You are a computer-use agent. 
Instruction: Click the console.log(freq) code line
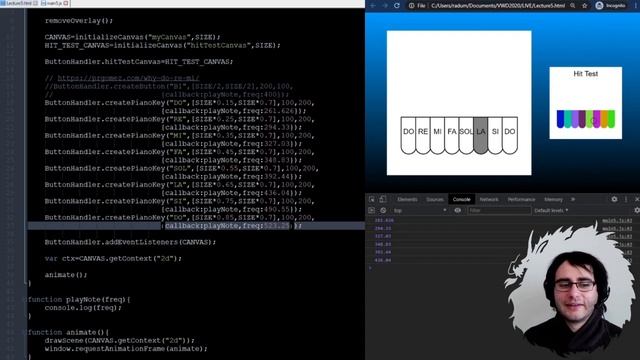pyautogui.click(x=83, y=308)
